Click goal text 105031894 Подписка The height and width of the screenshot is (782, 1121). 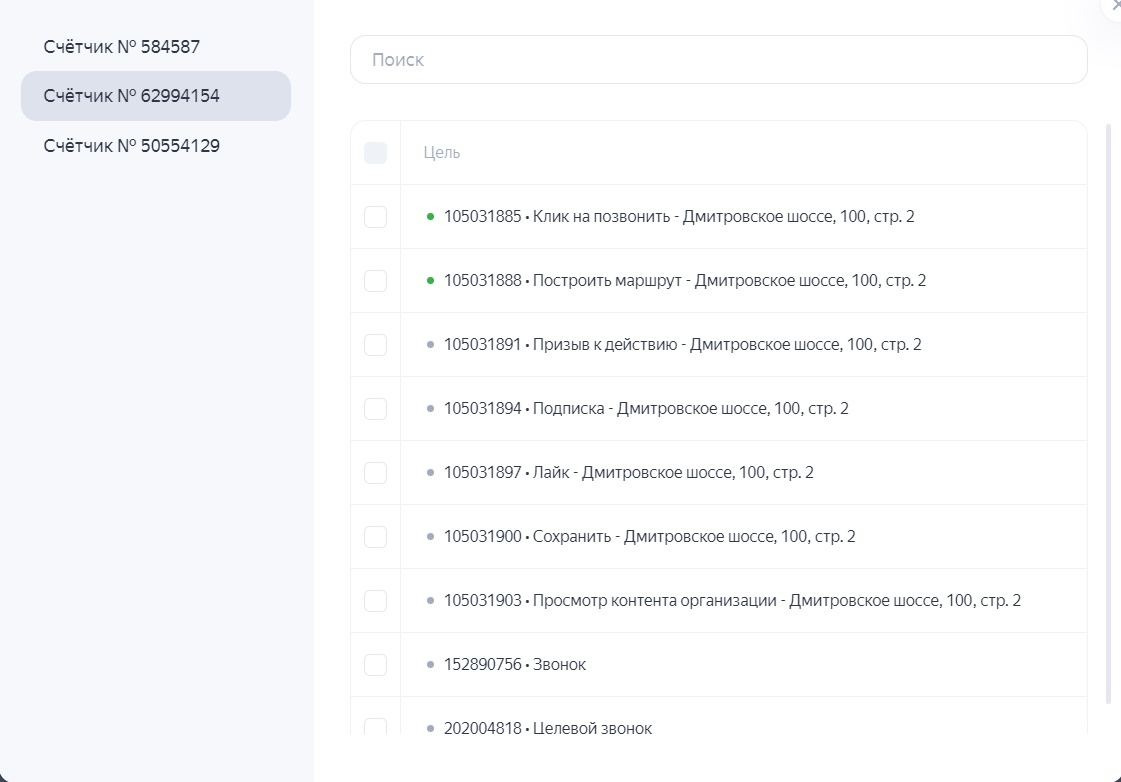pyautogui.click(x=646, y=408)
